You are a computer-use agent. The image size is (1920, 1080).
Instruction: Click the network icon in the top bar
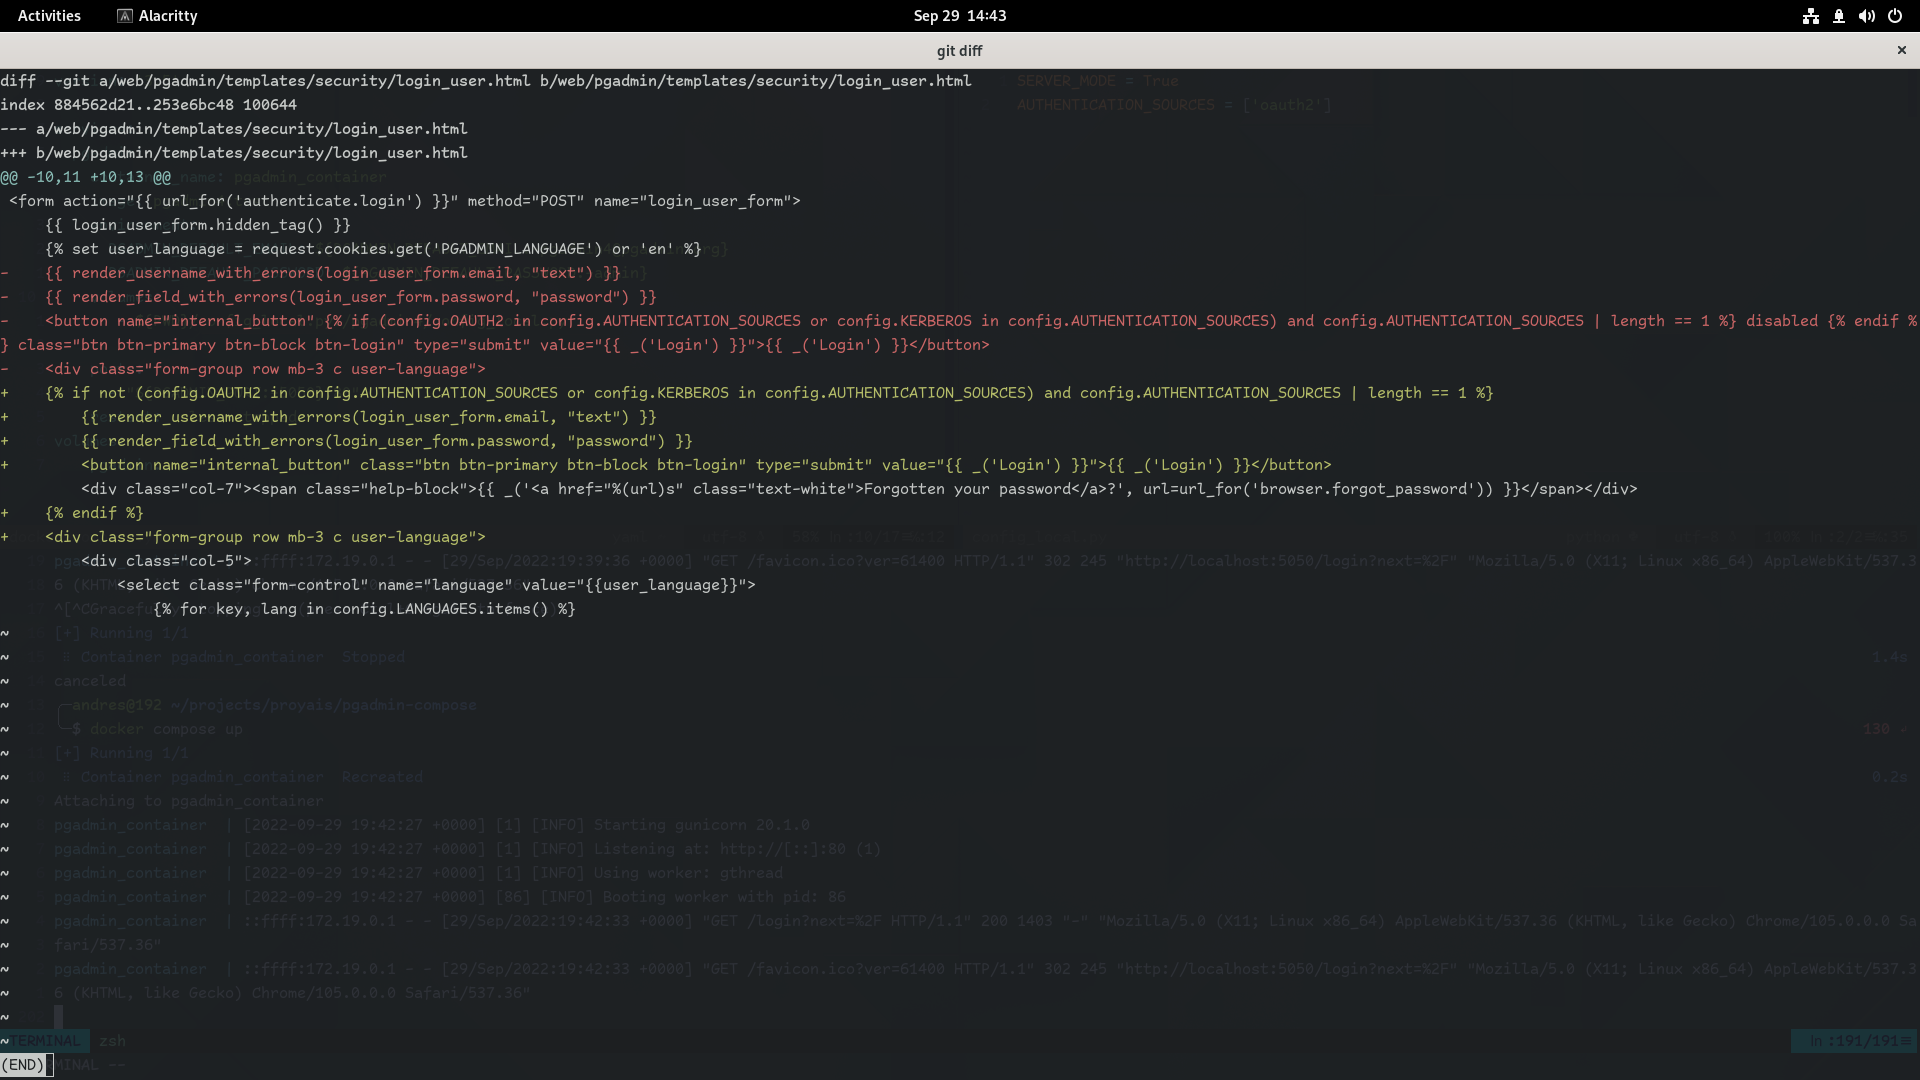click(x=1811, y=16)
